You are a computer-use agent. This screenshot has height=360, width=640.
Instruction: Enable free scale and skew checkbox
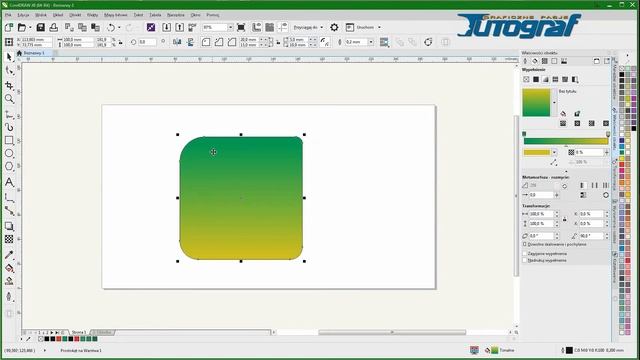pyautogui.click(x=525, y=244)
